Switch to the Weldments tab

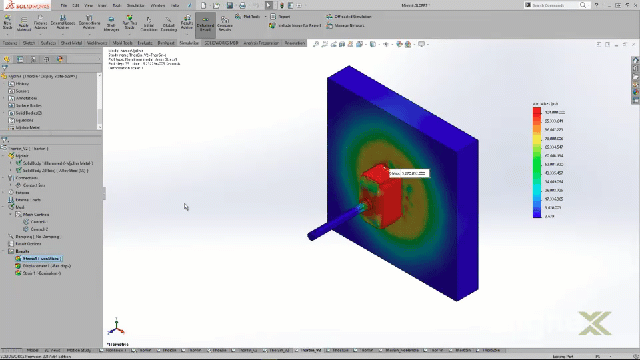click(x=97, y=43)
